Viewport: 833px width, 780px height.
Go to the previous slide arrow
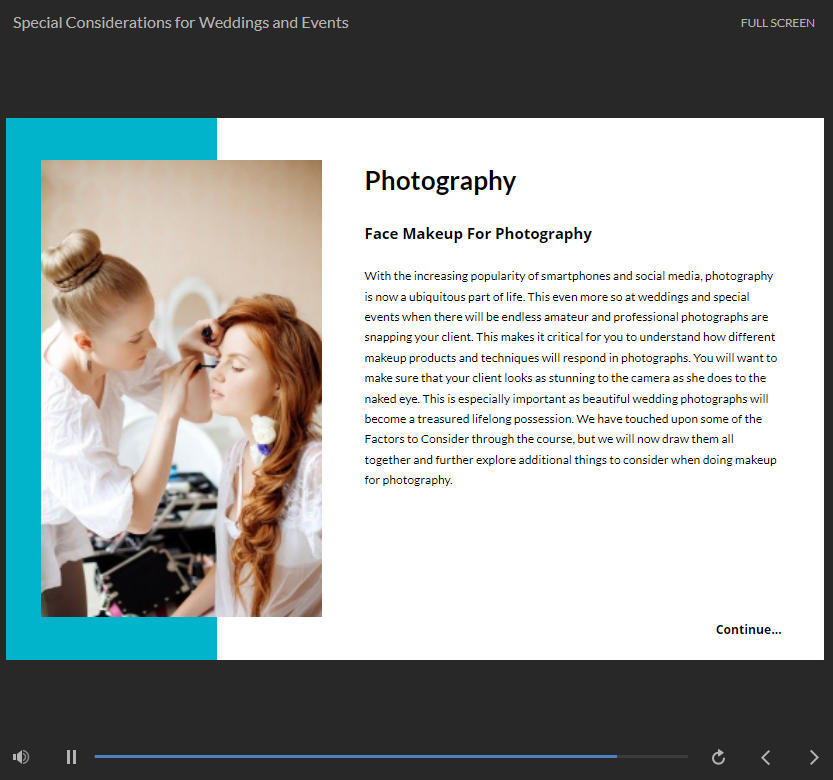click(x=766, y=757)
